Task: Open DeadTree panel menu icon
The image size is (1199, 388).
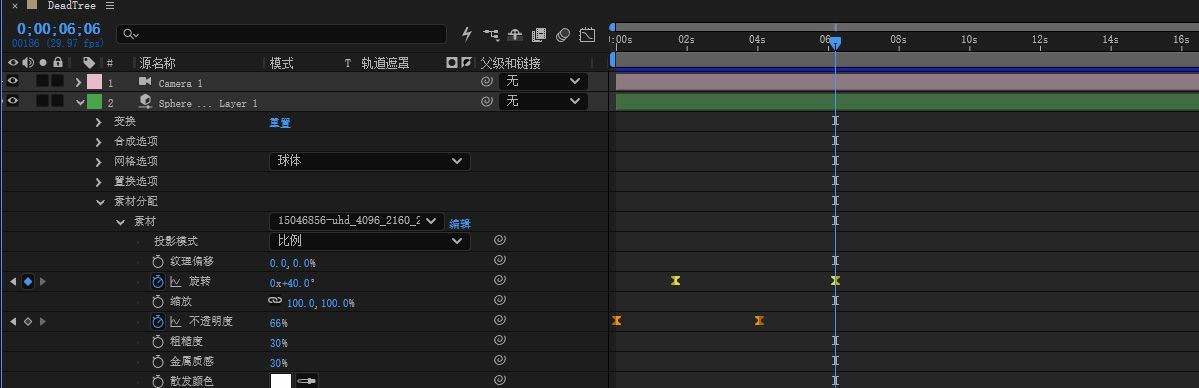Action: click(110, 5)
